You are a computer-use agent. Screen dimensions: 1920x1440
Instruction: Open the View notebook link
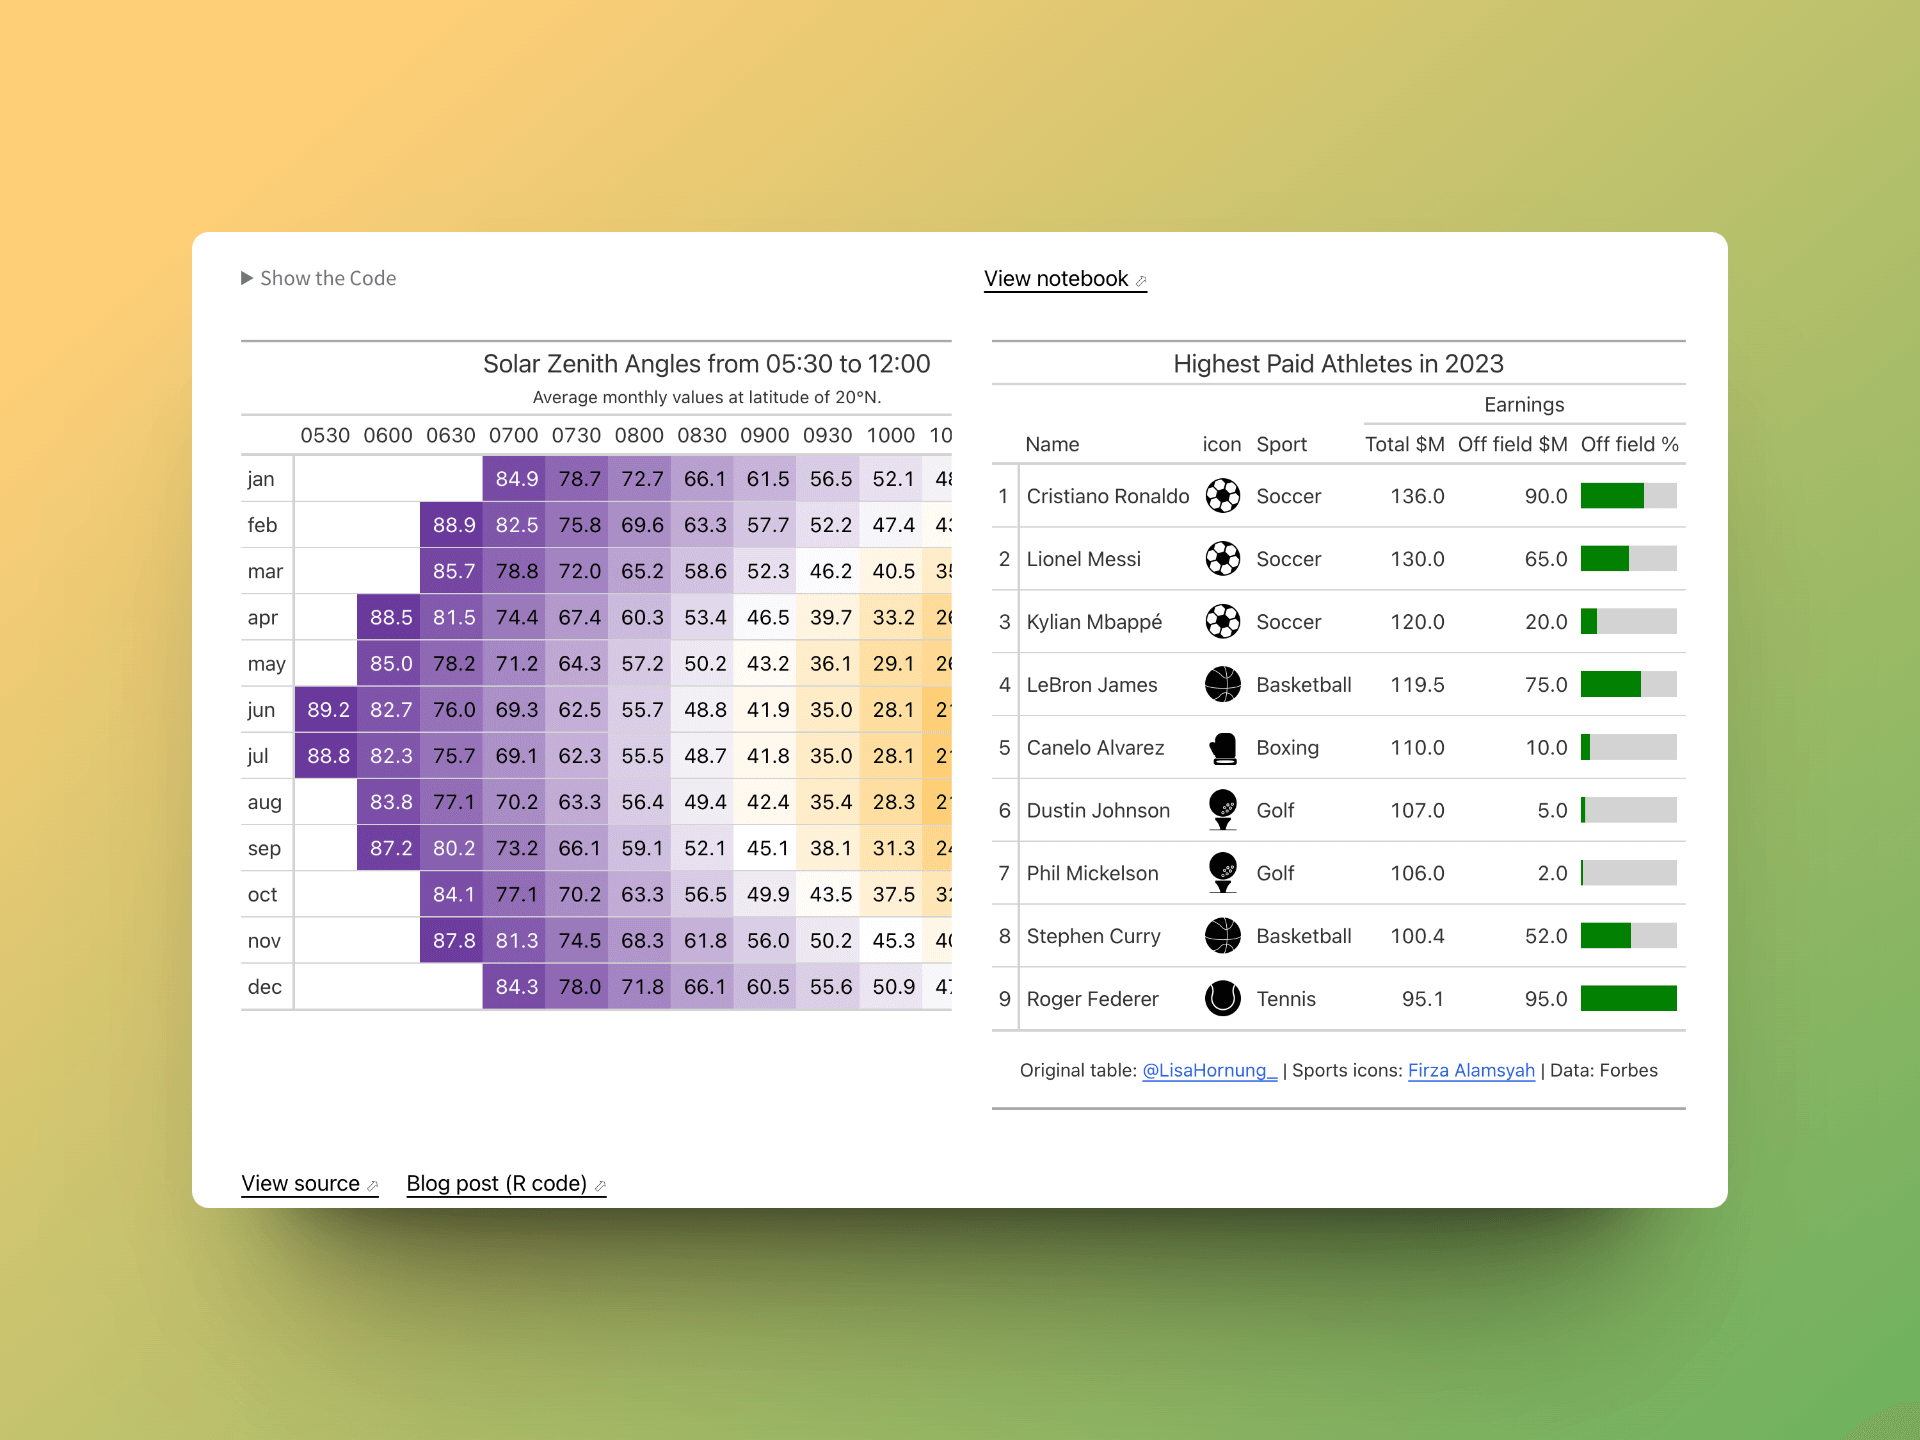(1058, 277)
